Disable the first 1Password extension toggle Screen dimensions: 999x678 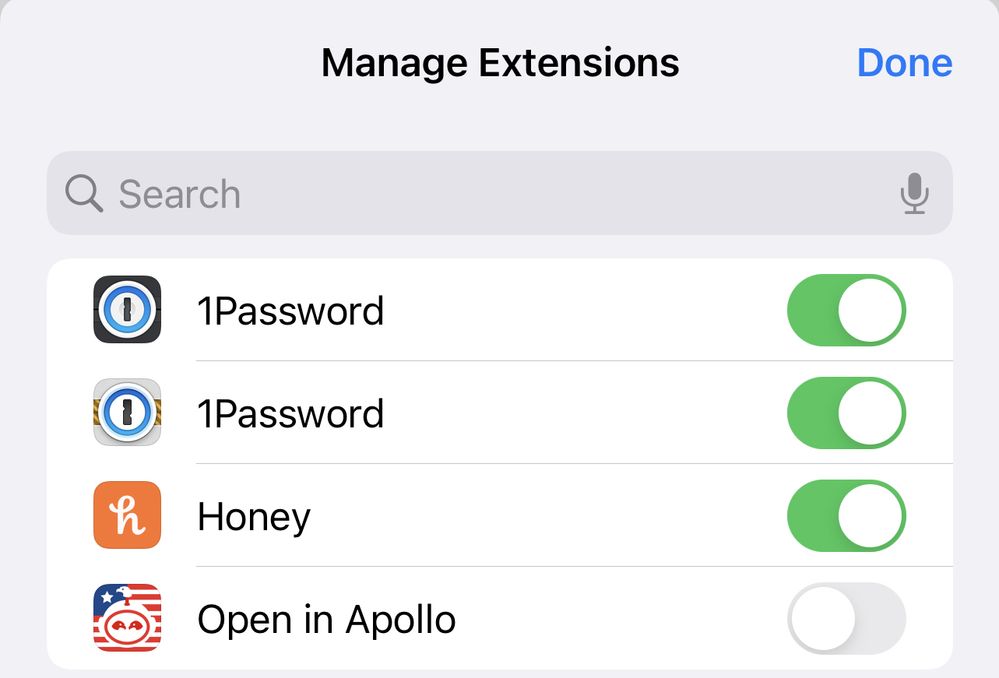click(x=846, y=310)
